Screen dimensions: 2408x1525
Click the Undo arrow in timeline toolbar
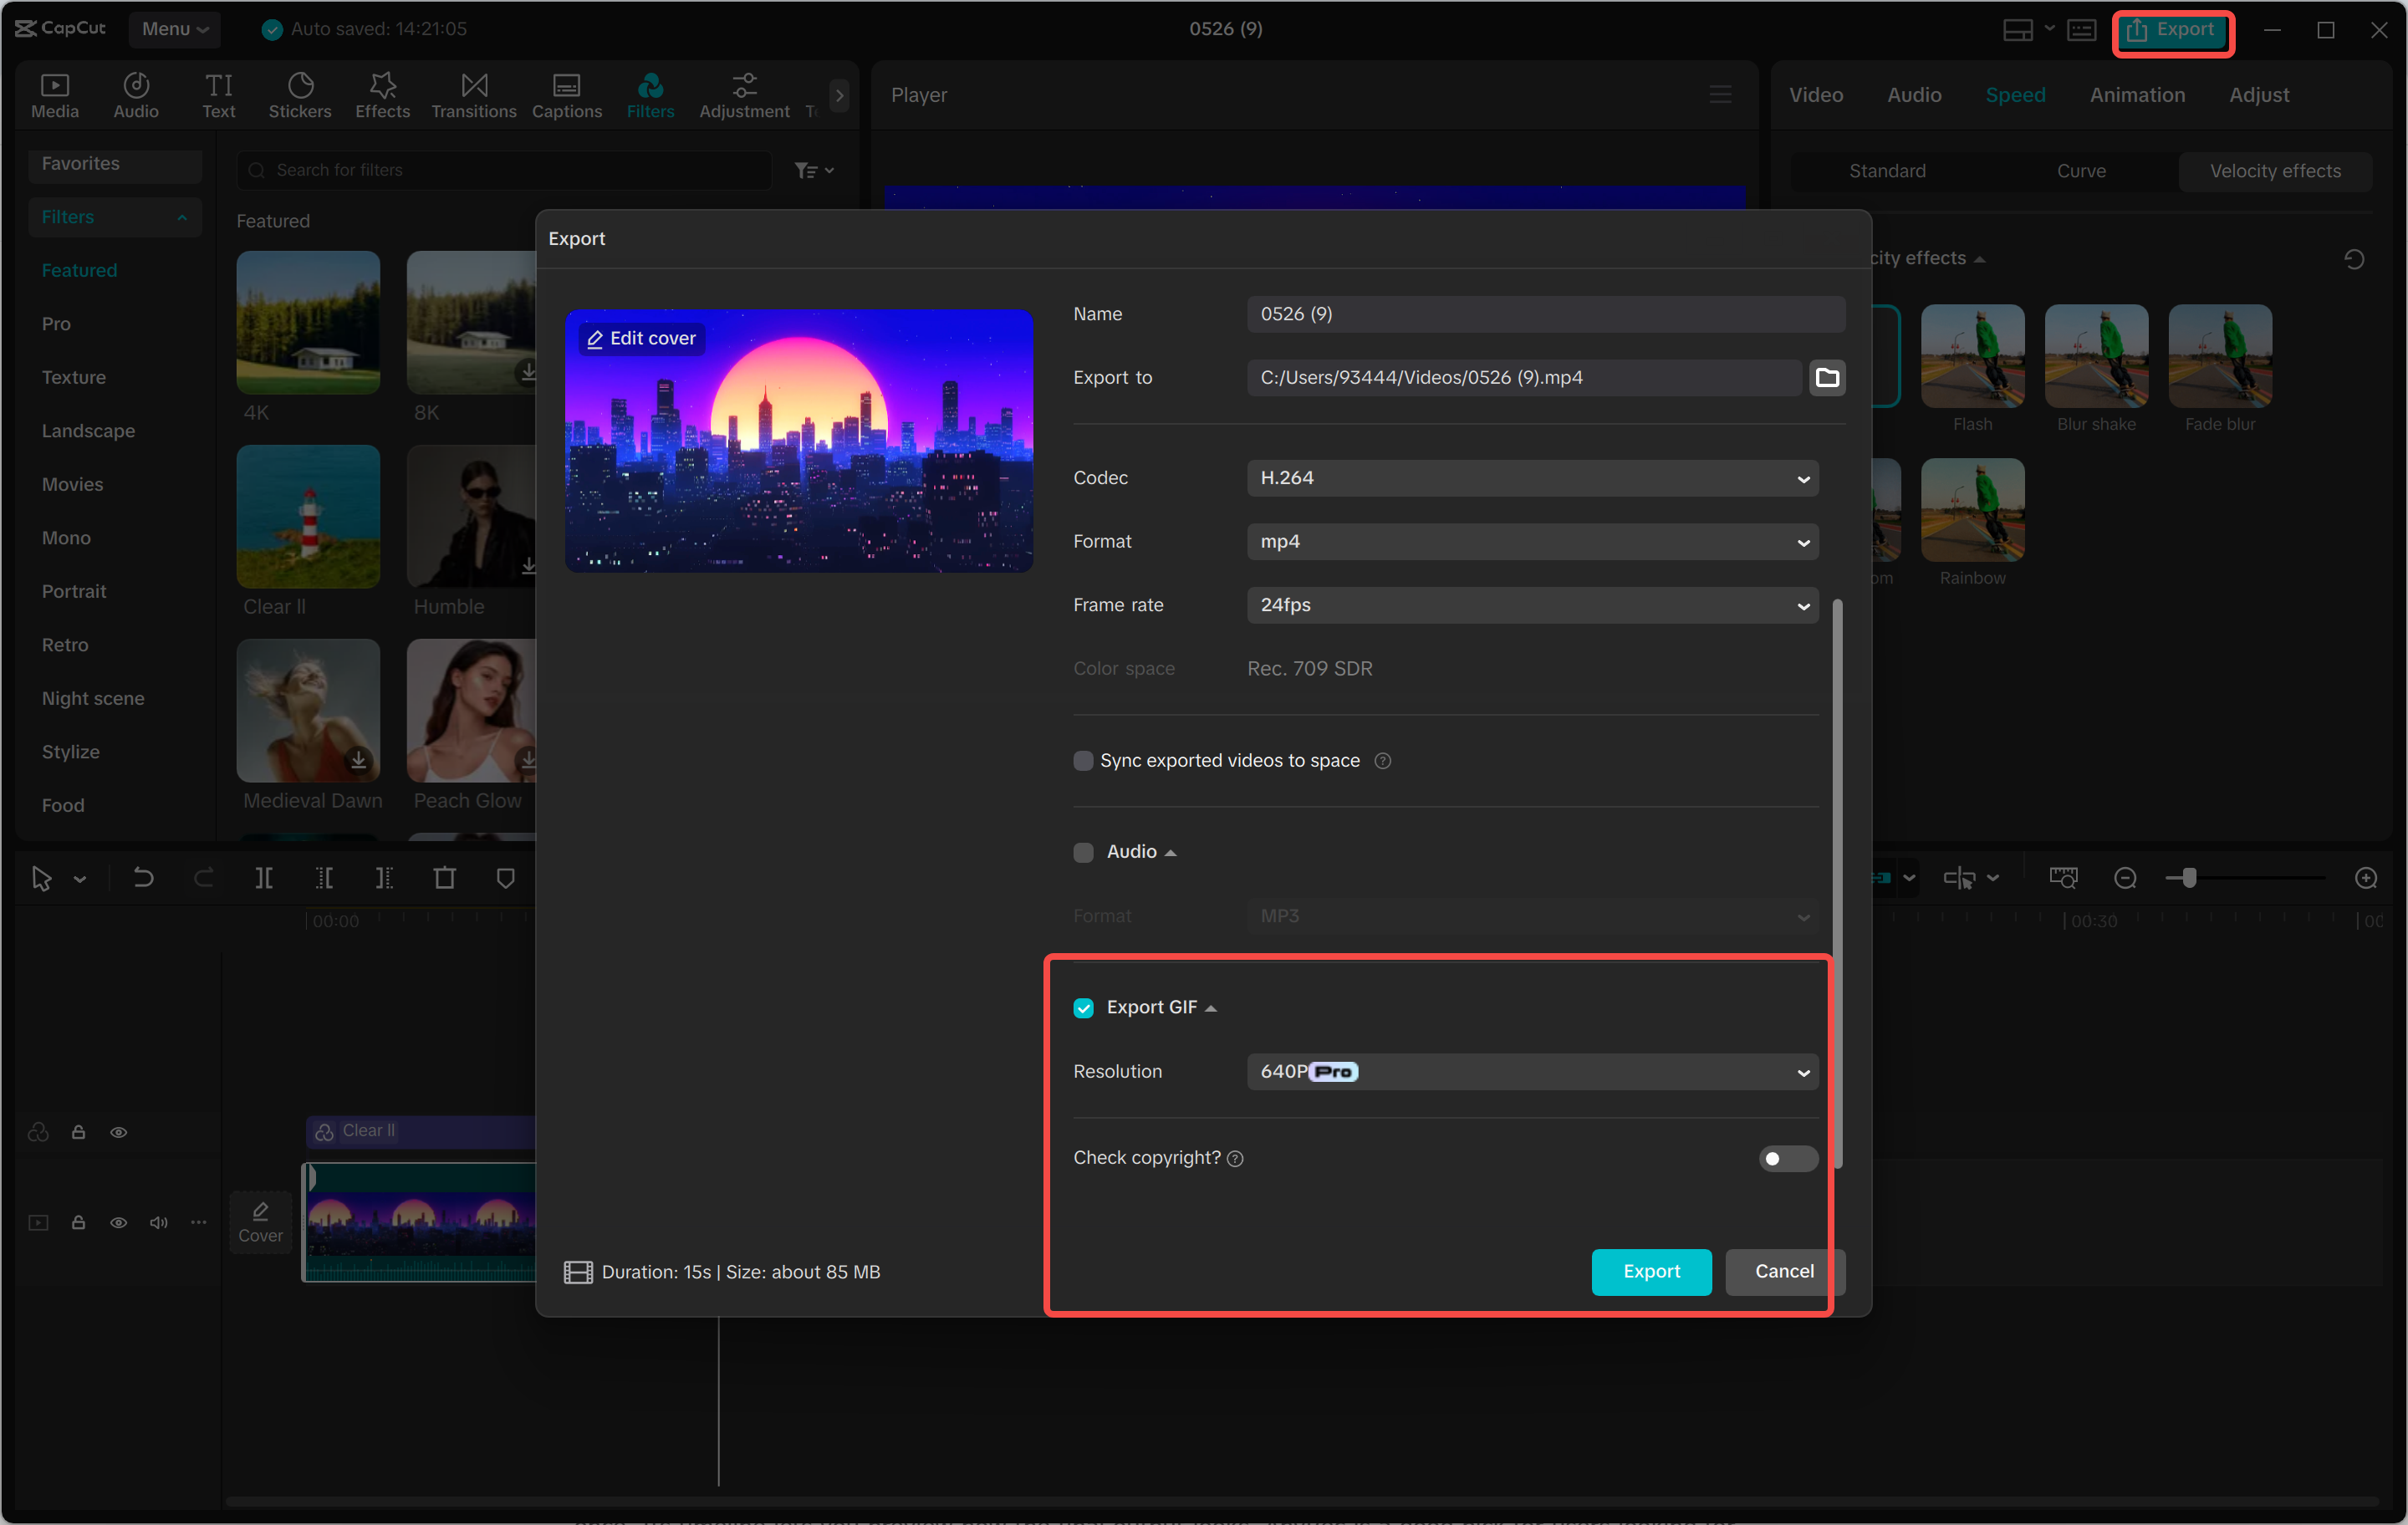click(143, 878)
